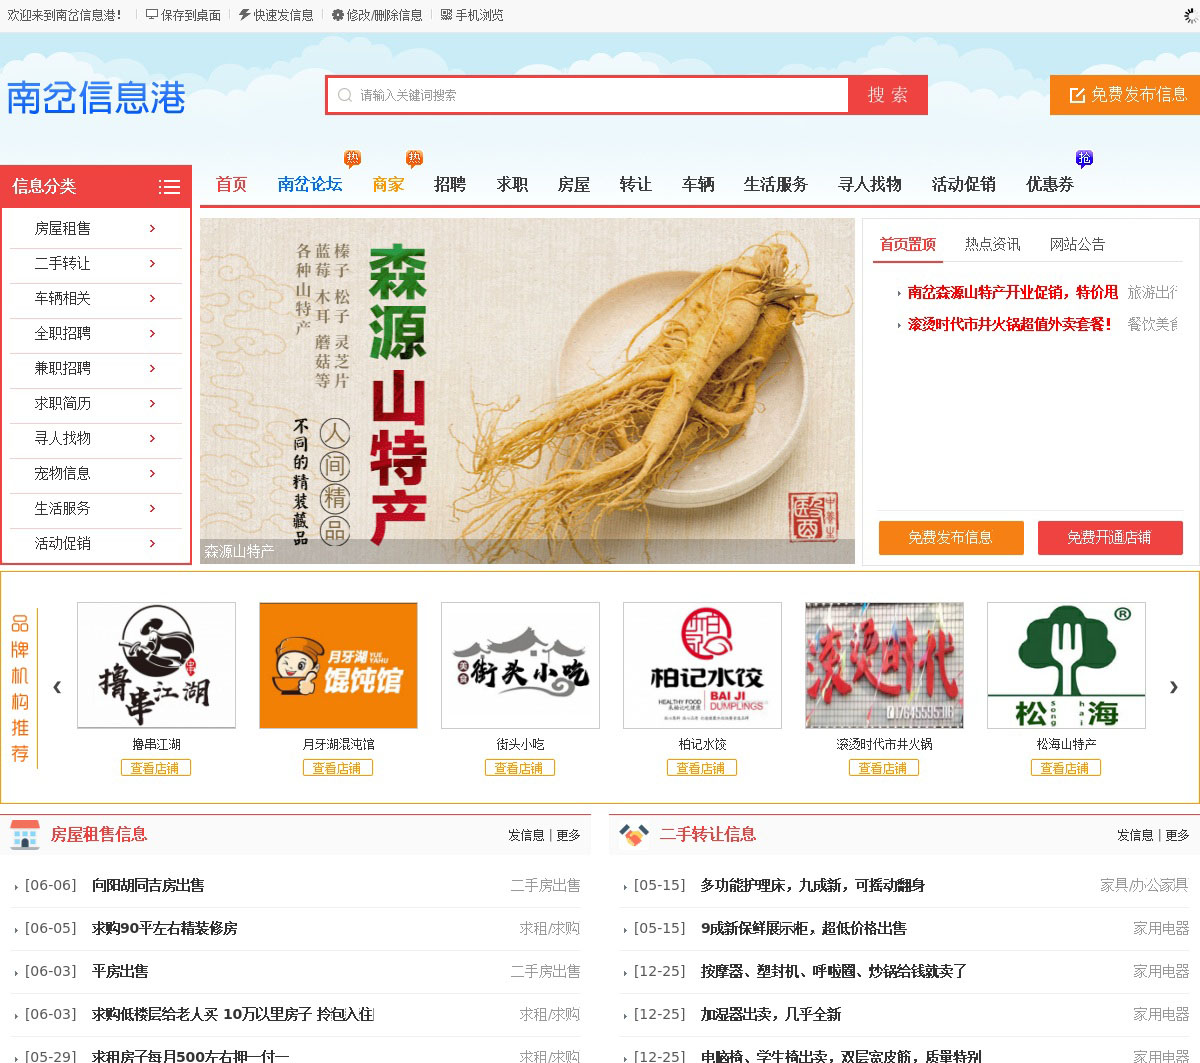1200x1063 pixels.
Task: Click the hamburger list icon beside 信息分类
Action: click(x=169, y=187)
